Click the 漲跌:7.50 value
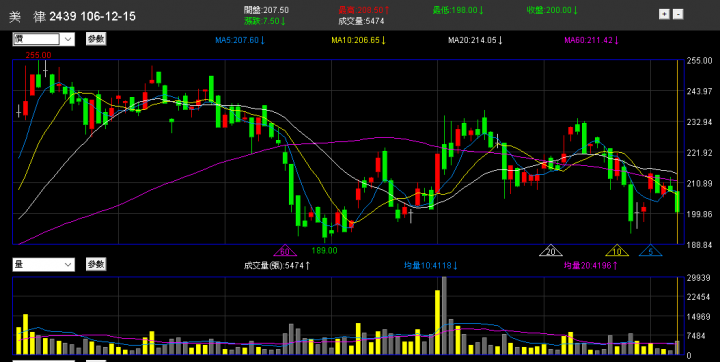Image resolution: width=720 pixels, height=362 pixels. coord(264,21)
